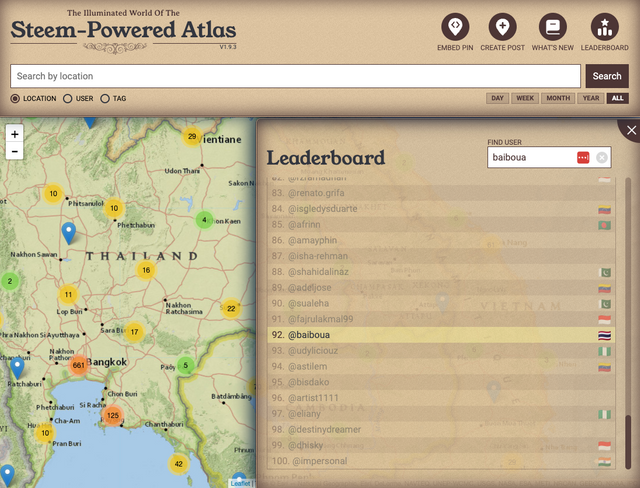Open the 661 cluster at Bangkok

tap(78, 365)
